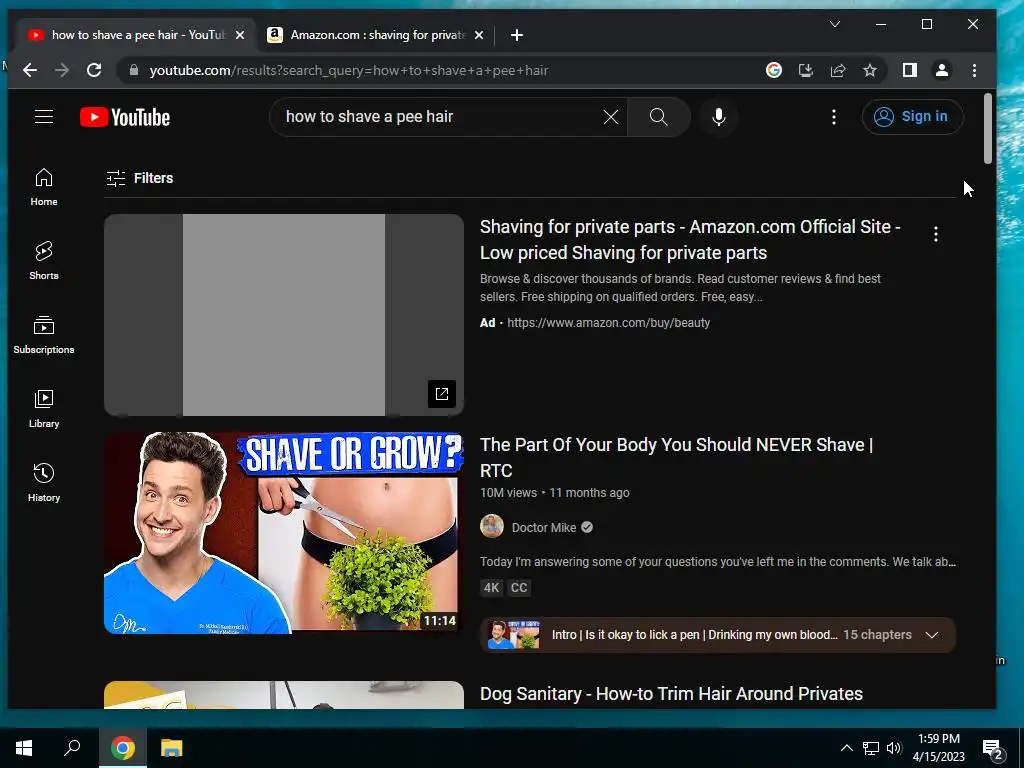This screenshot has height=768, width=1024.
Task: Toggle the Chrome side panel
Action: (910, 71)
